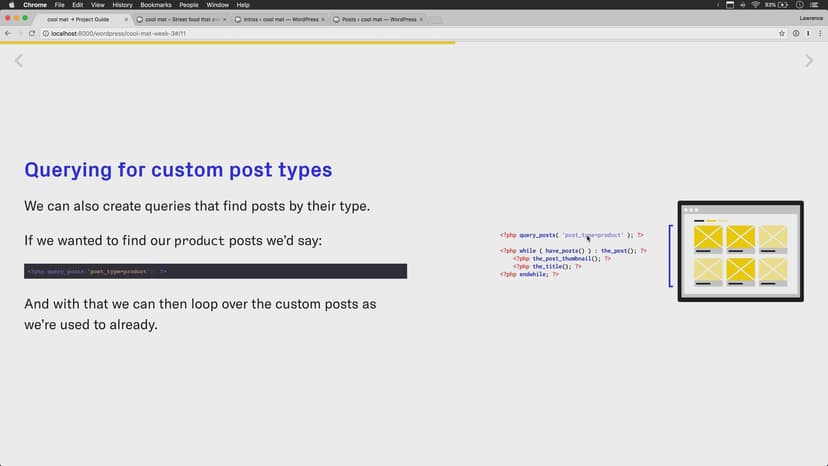This screenshot has height=466, width=828.
Task: Click the volume icon in the menu bar
Action: coord(741,5)
